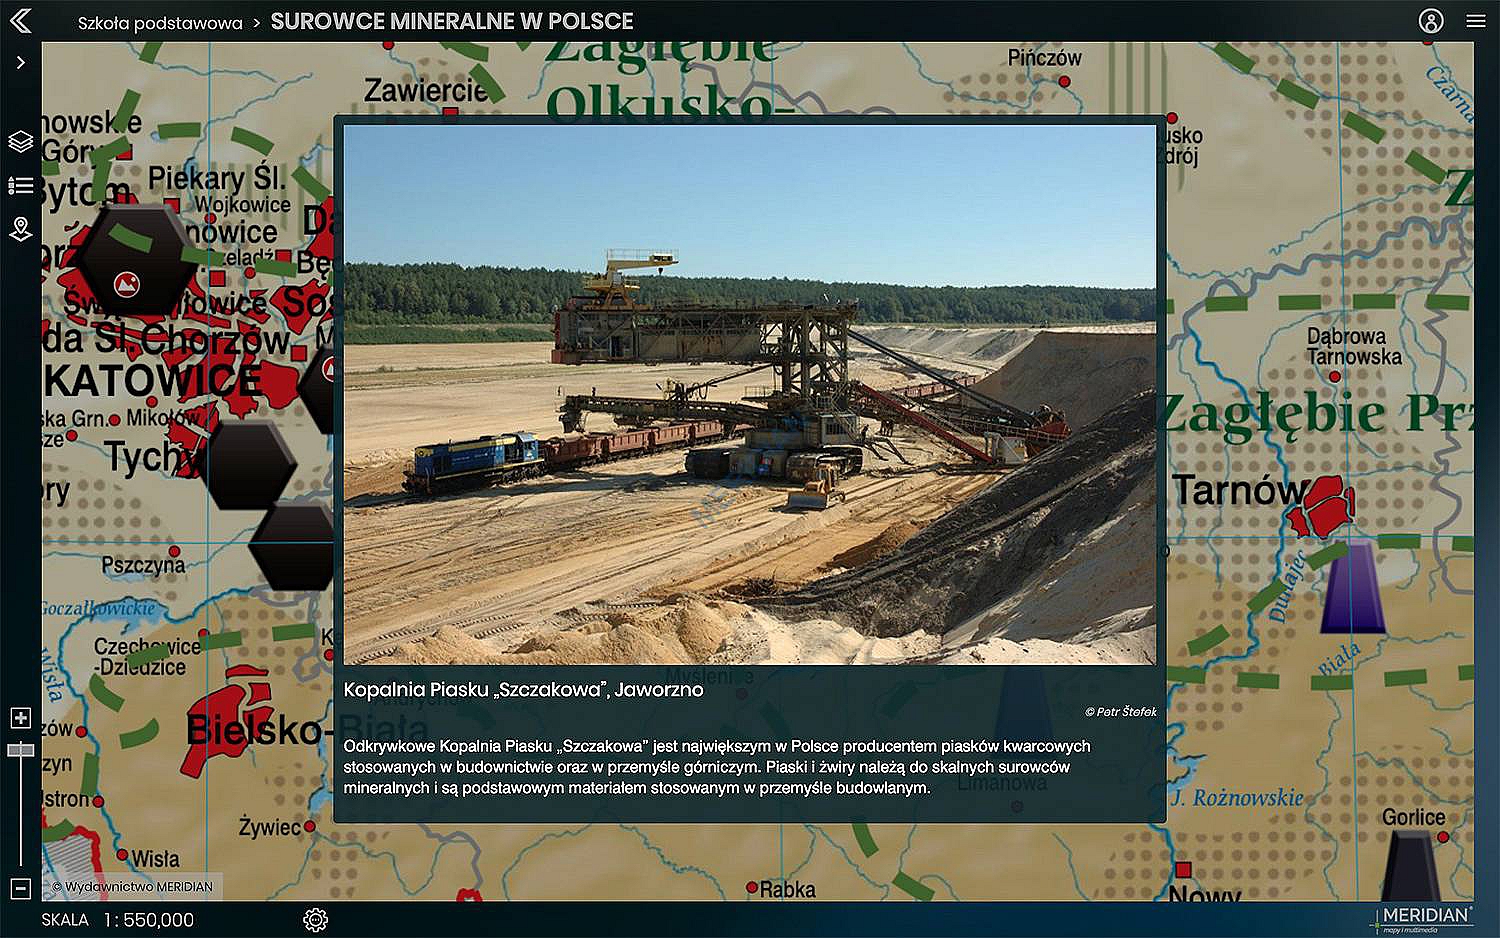Expand the left sidebar chevron
This screenshot has height=938, width=1500.
pyautogui.click(x=20, y=63)
